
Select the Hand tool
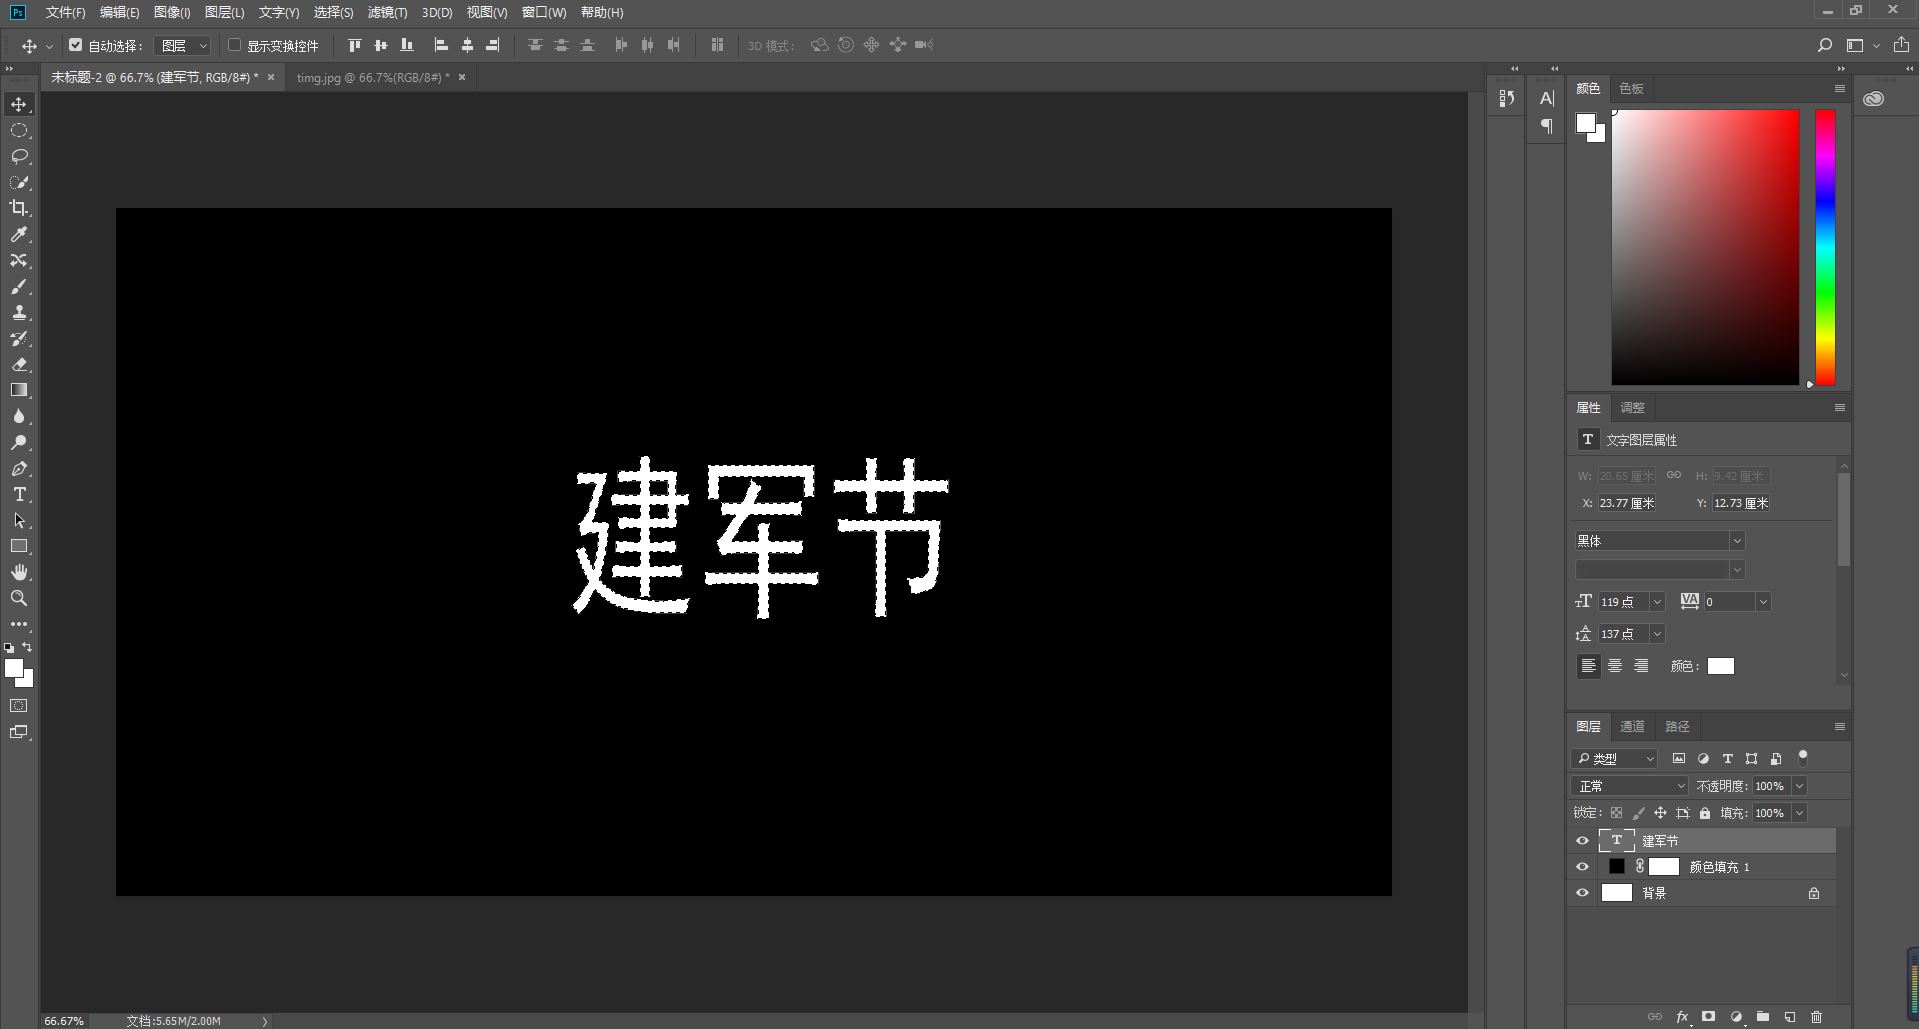coord(19,572)
